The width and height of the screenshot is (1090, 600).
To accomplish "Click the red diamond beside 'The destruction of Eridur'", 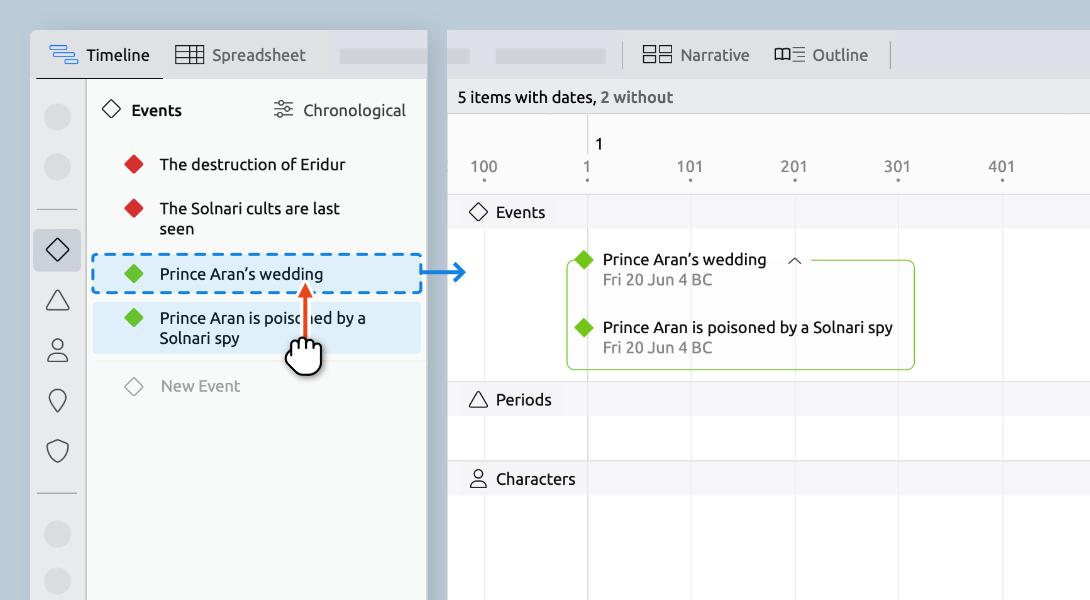I will point(133,165).
